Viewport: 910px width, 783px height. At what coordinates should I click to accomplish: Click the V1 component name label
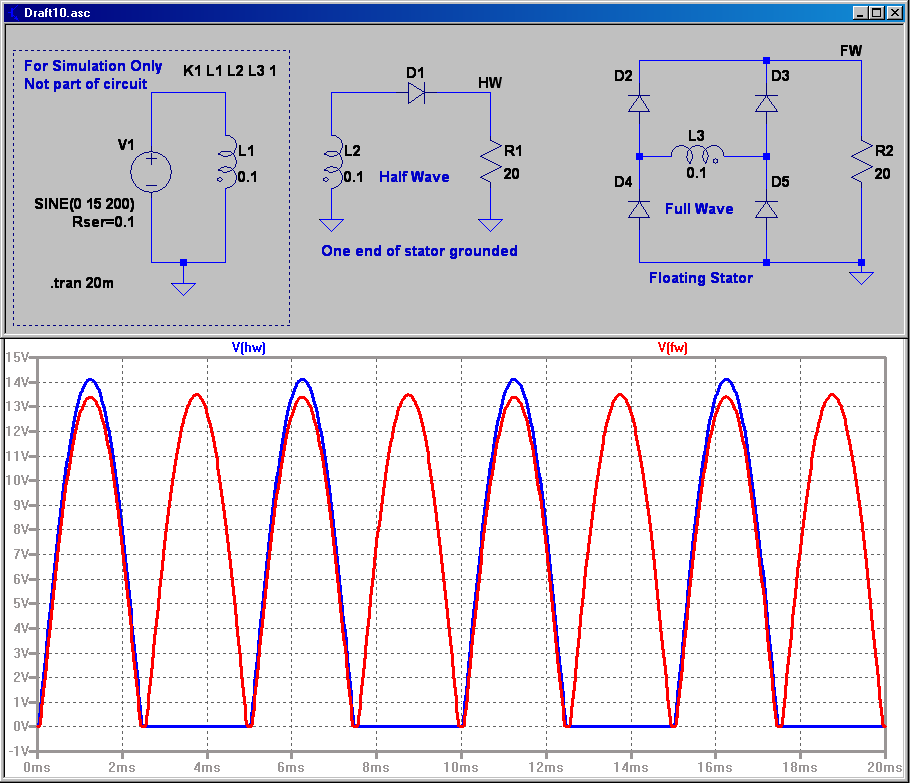pos(126,145)
